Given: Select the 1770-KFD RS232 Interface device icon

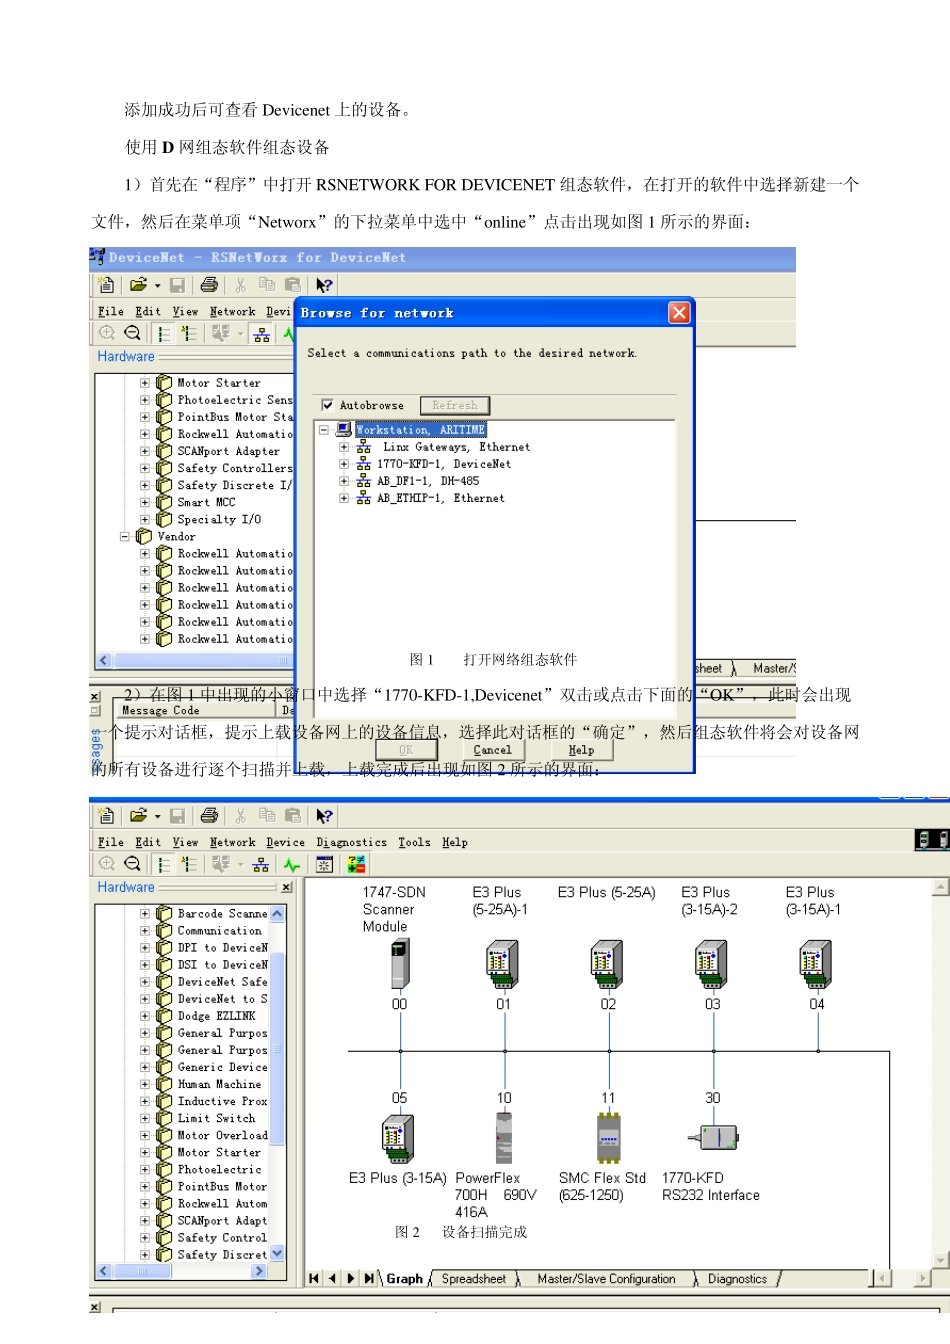Looking at the screenshot, I should coord(713,1137).
